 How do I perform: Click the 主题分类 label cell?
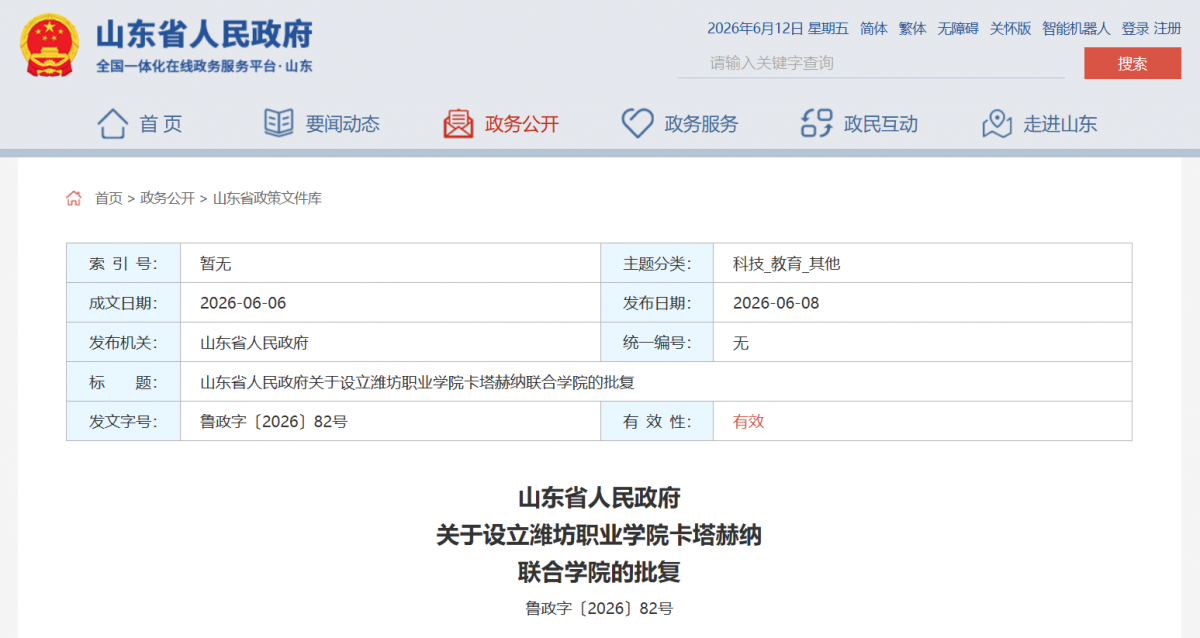(x=656, y=264)
